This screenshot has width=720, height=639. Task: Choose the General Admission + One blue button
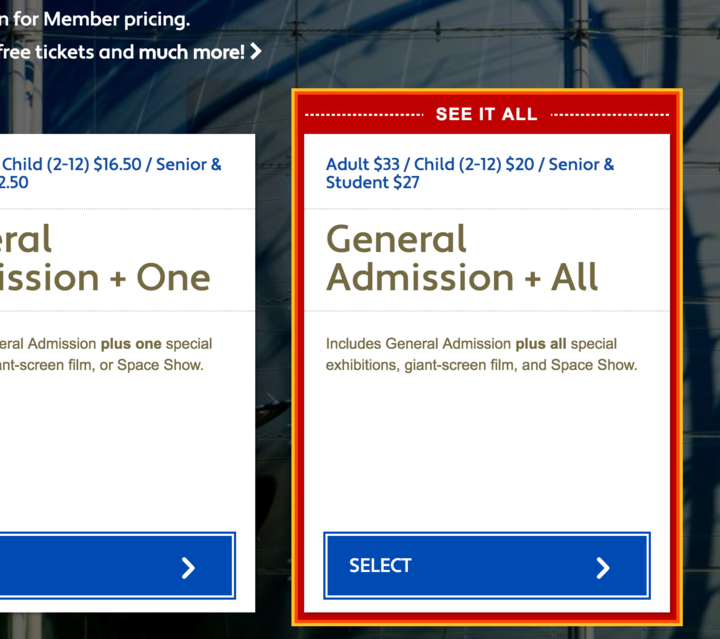coord(118,566)
